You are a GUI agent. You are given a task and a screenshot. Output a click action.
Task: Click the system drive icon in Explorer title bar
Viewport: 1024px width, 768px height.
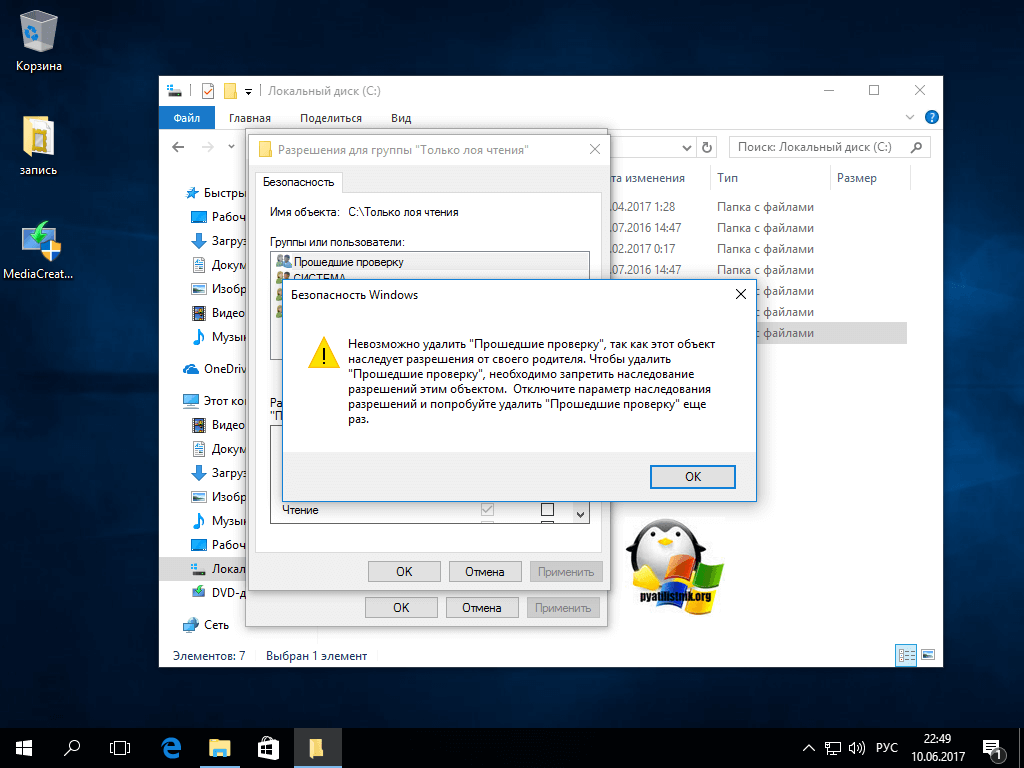[174, 91]
